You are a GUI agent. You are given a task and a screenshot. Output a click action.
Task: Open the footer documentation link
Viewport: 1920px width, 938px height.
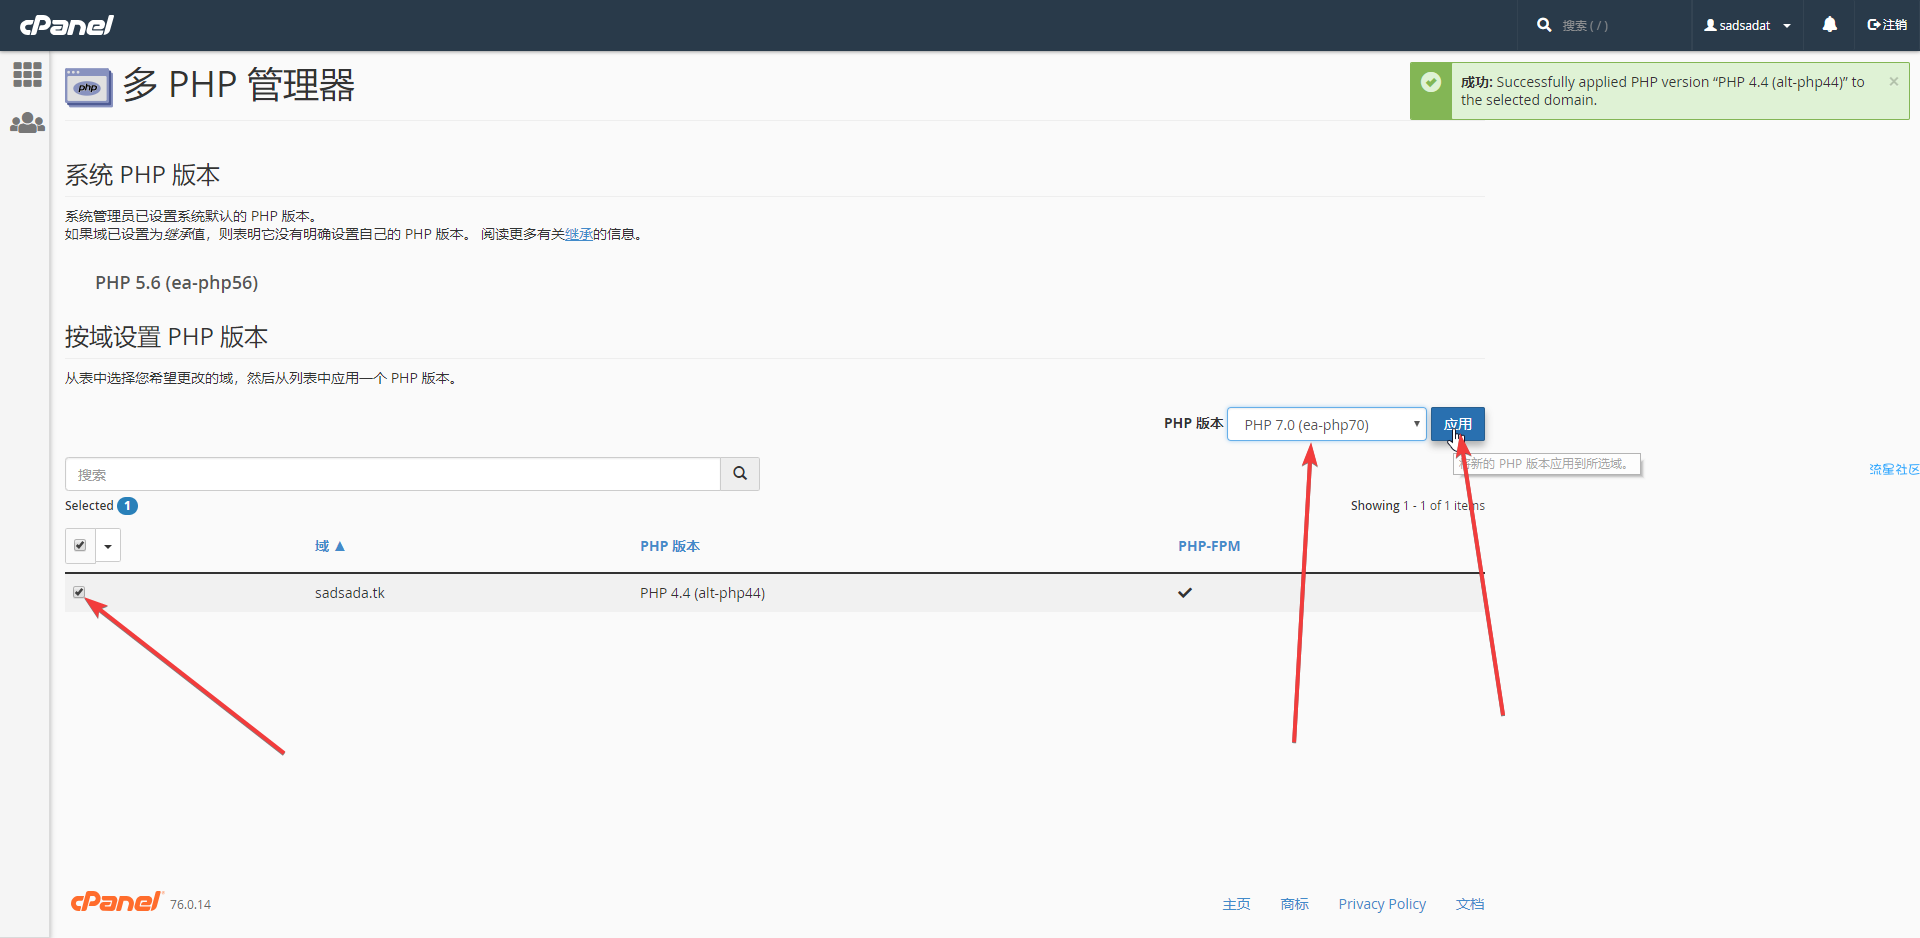(x=1470, y=904)
